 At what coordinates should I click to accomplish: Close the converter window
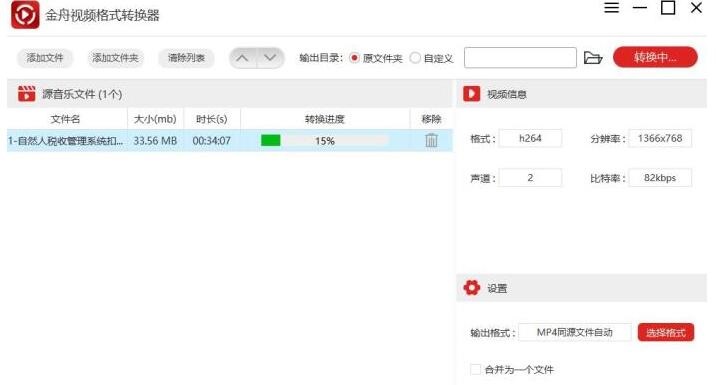tap(696, 7)
